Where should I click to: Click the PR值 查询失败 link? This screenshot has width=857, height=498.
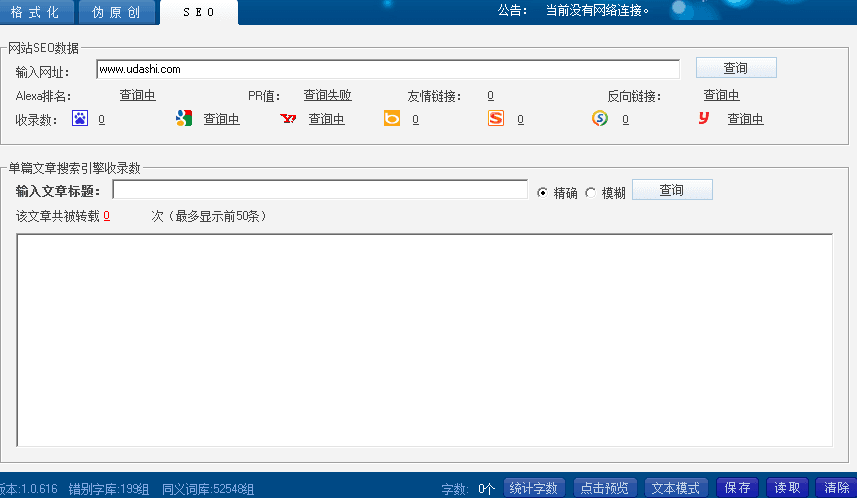[327, 95]
